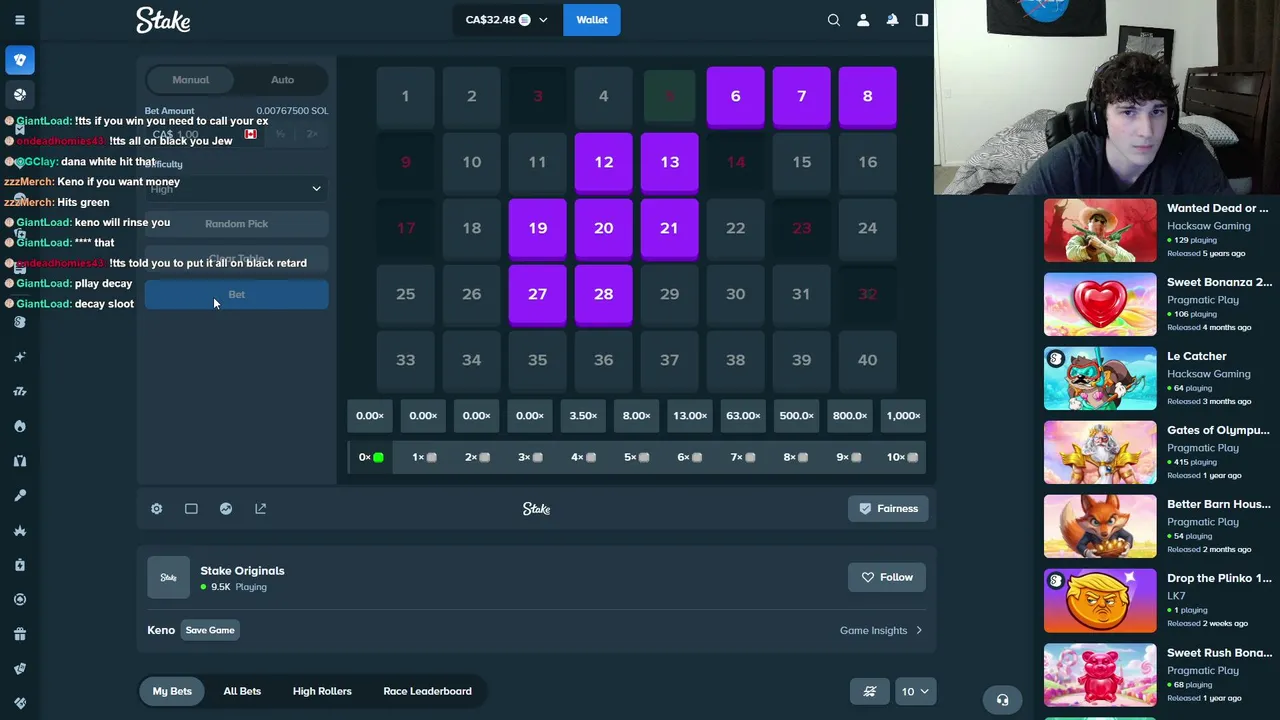The image size is (1280, 720).
Task: Open the Gates of Olympus game thumbnail
Action: point(1100,452)
